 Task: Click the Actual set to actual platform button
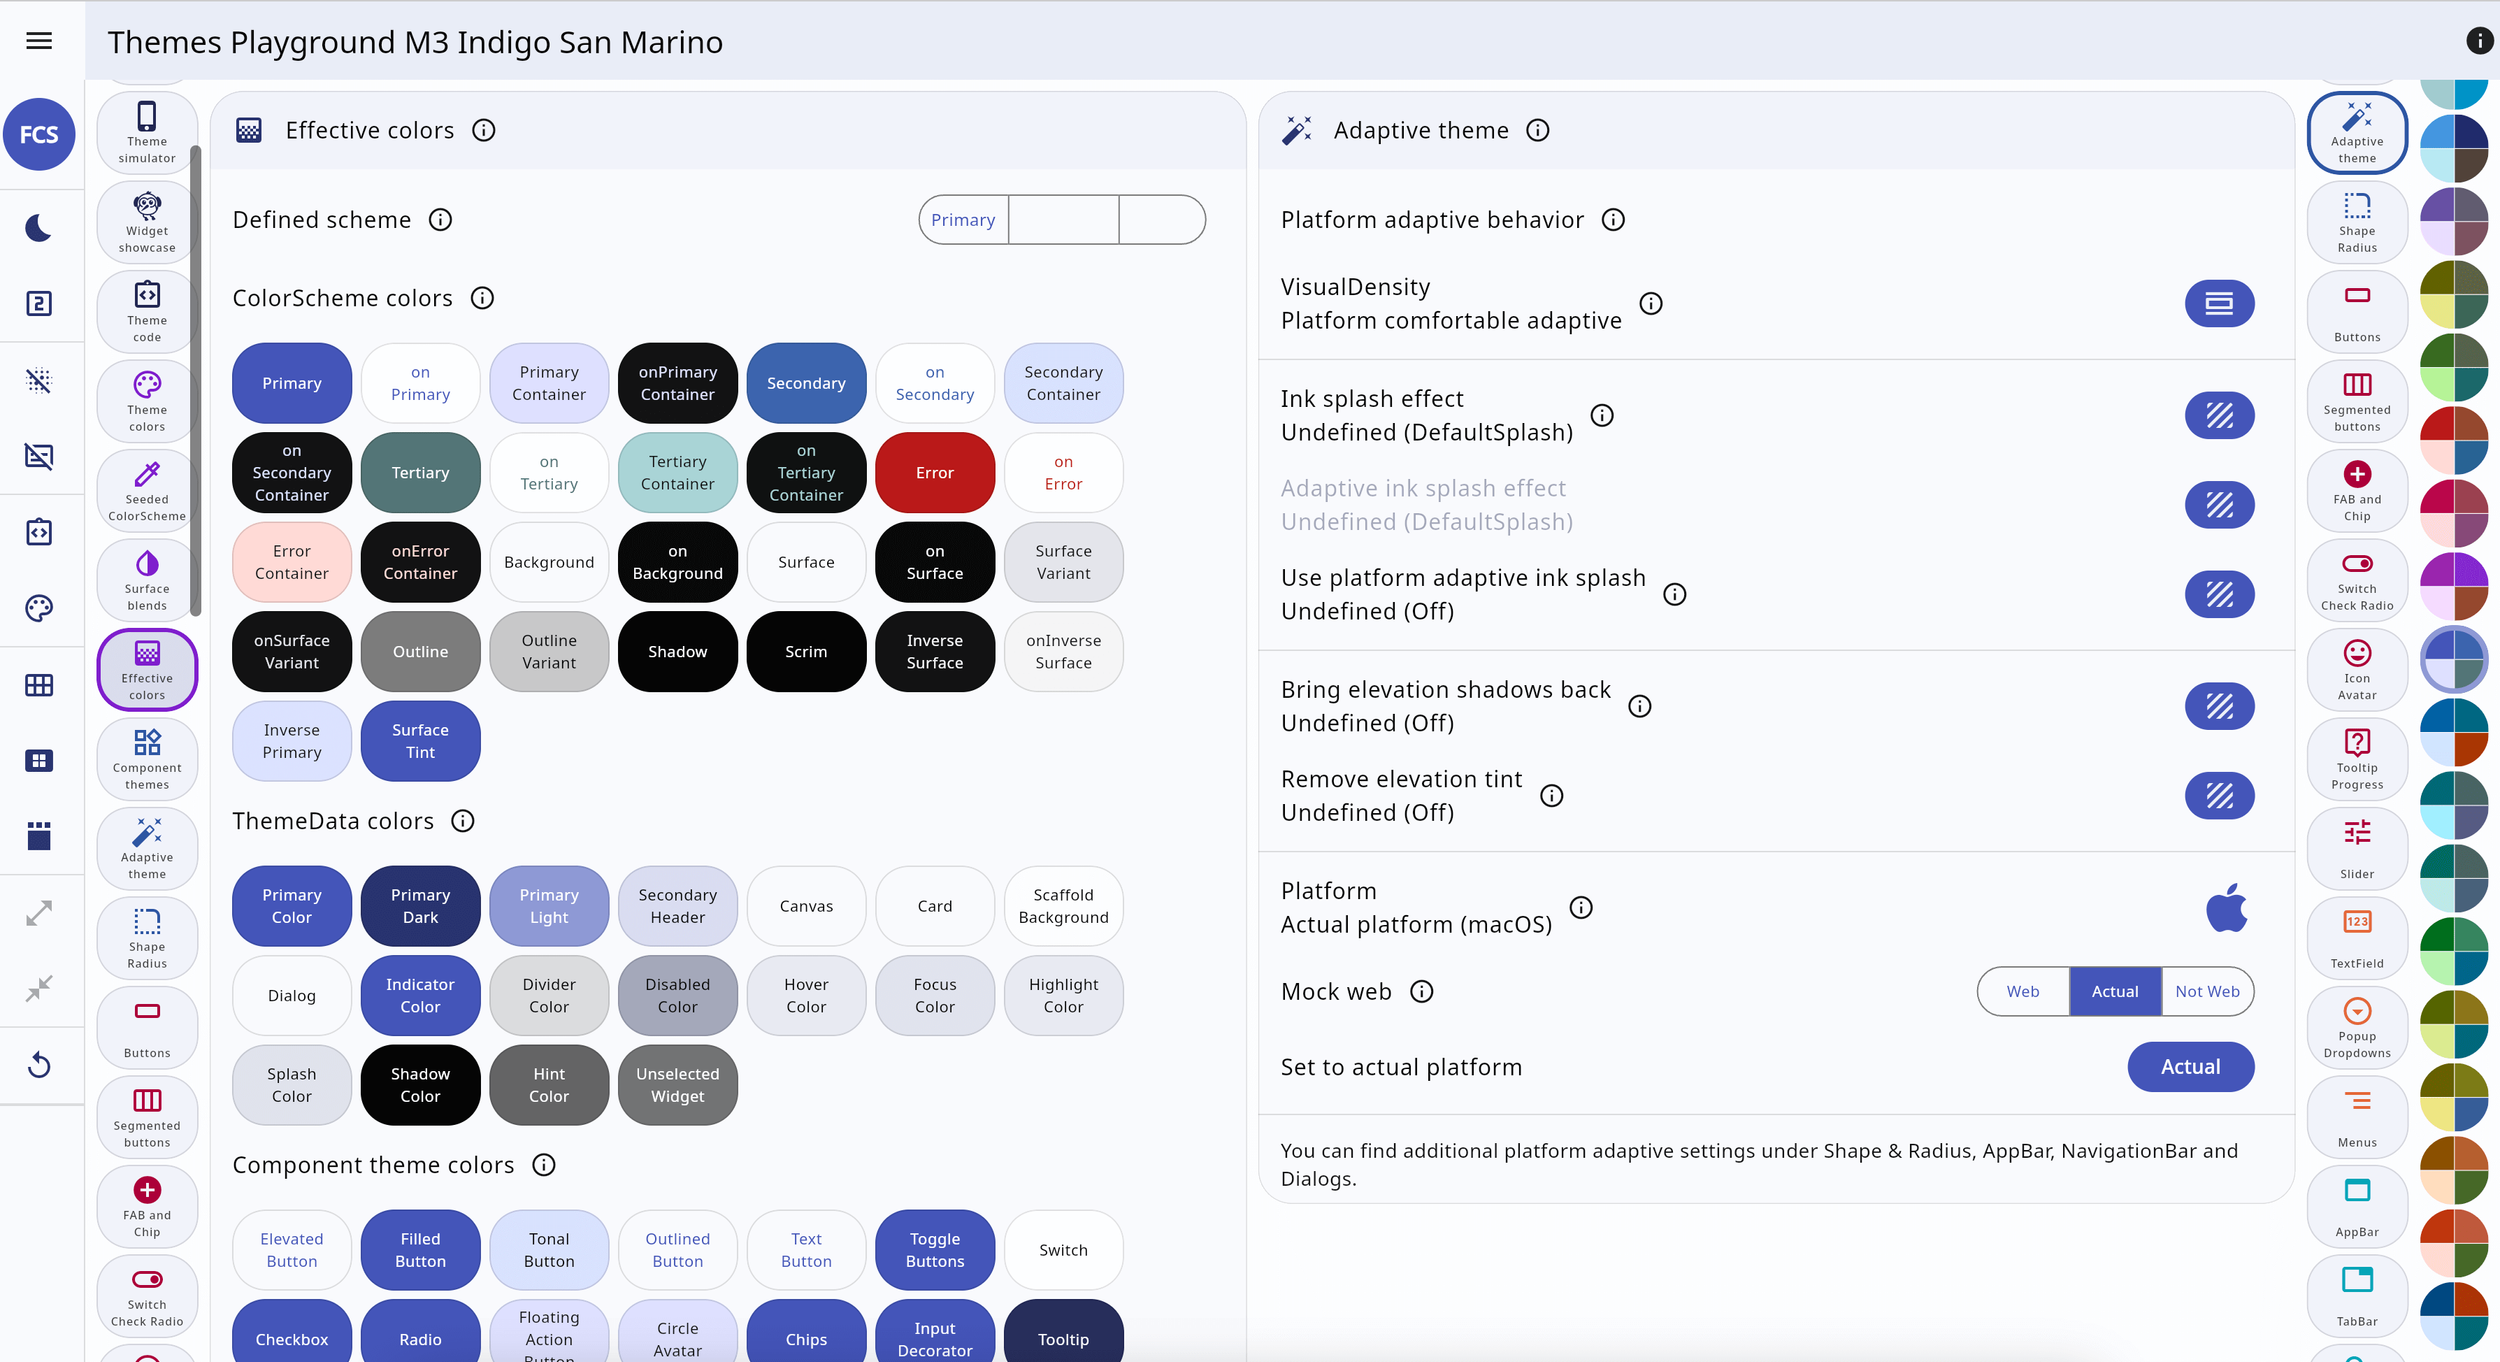2190,1067
